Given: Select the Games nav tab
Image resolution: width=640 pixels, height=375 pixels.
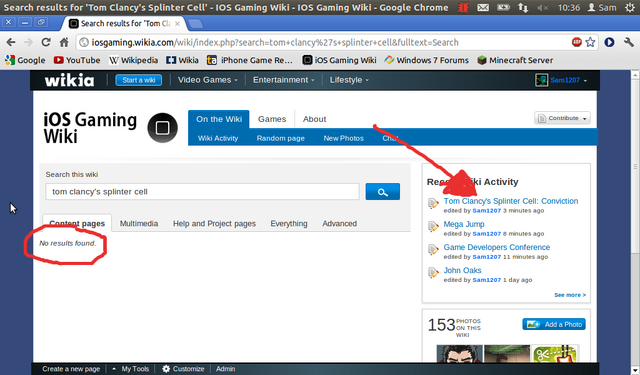Looking at the screenshot, I should (272, 119).
